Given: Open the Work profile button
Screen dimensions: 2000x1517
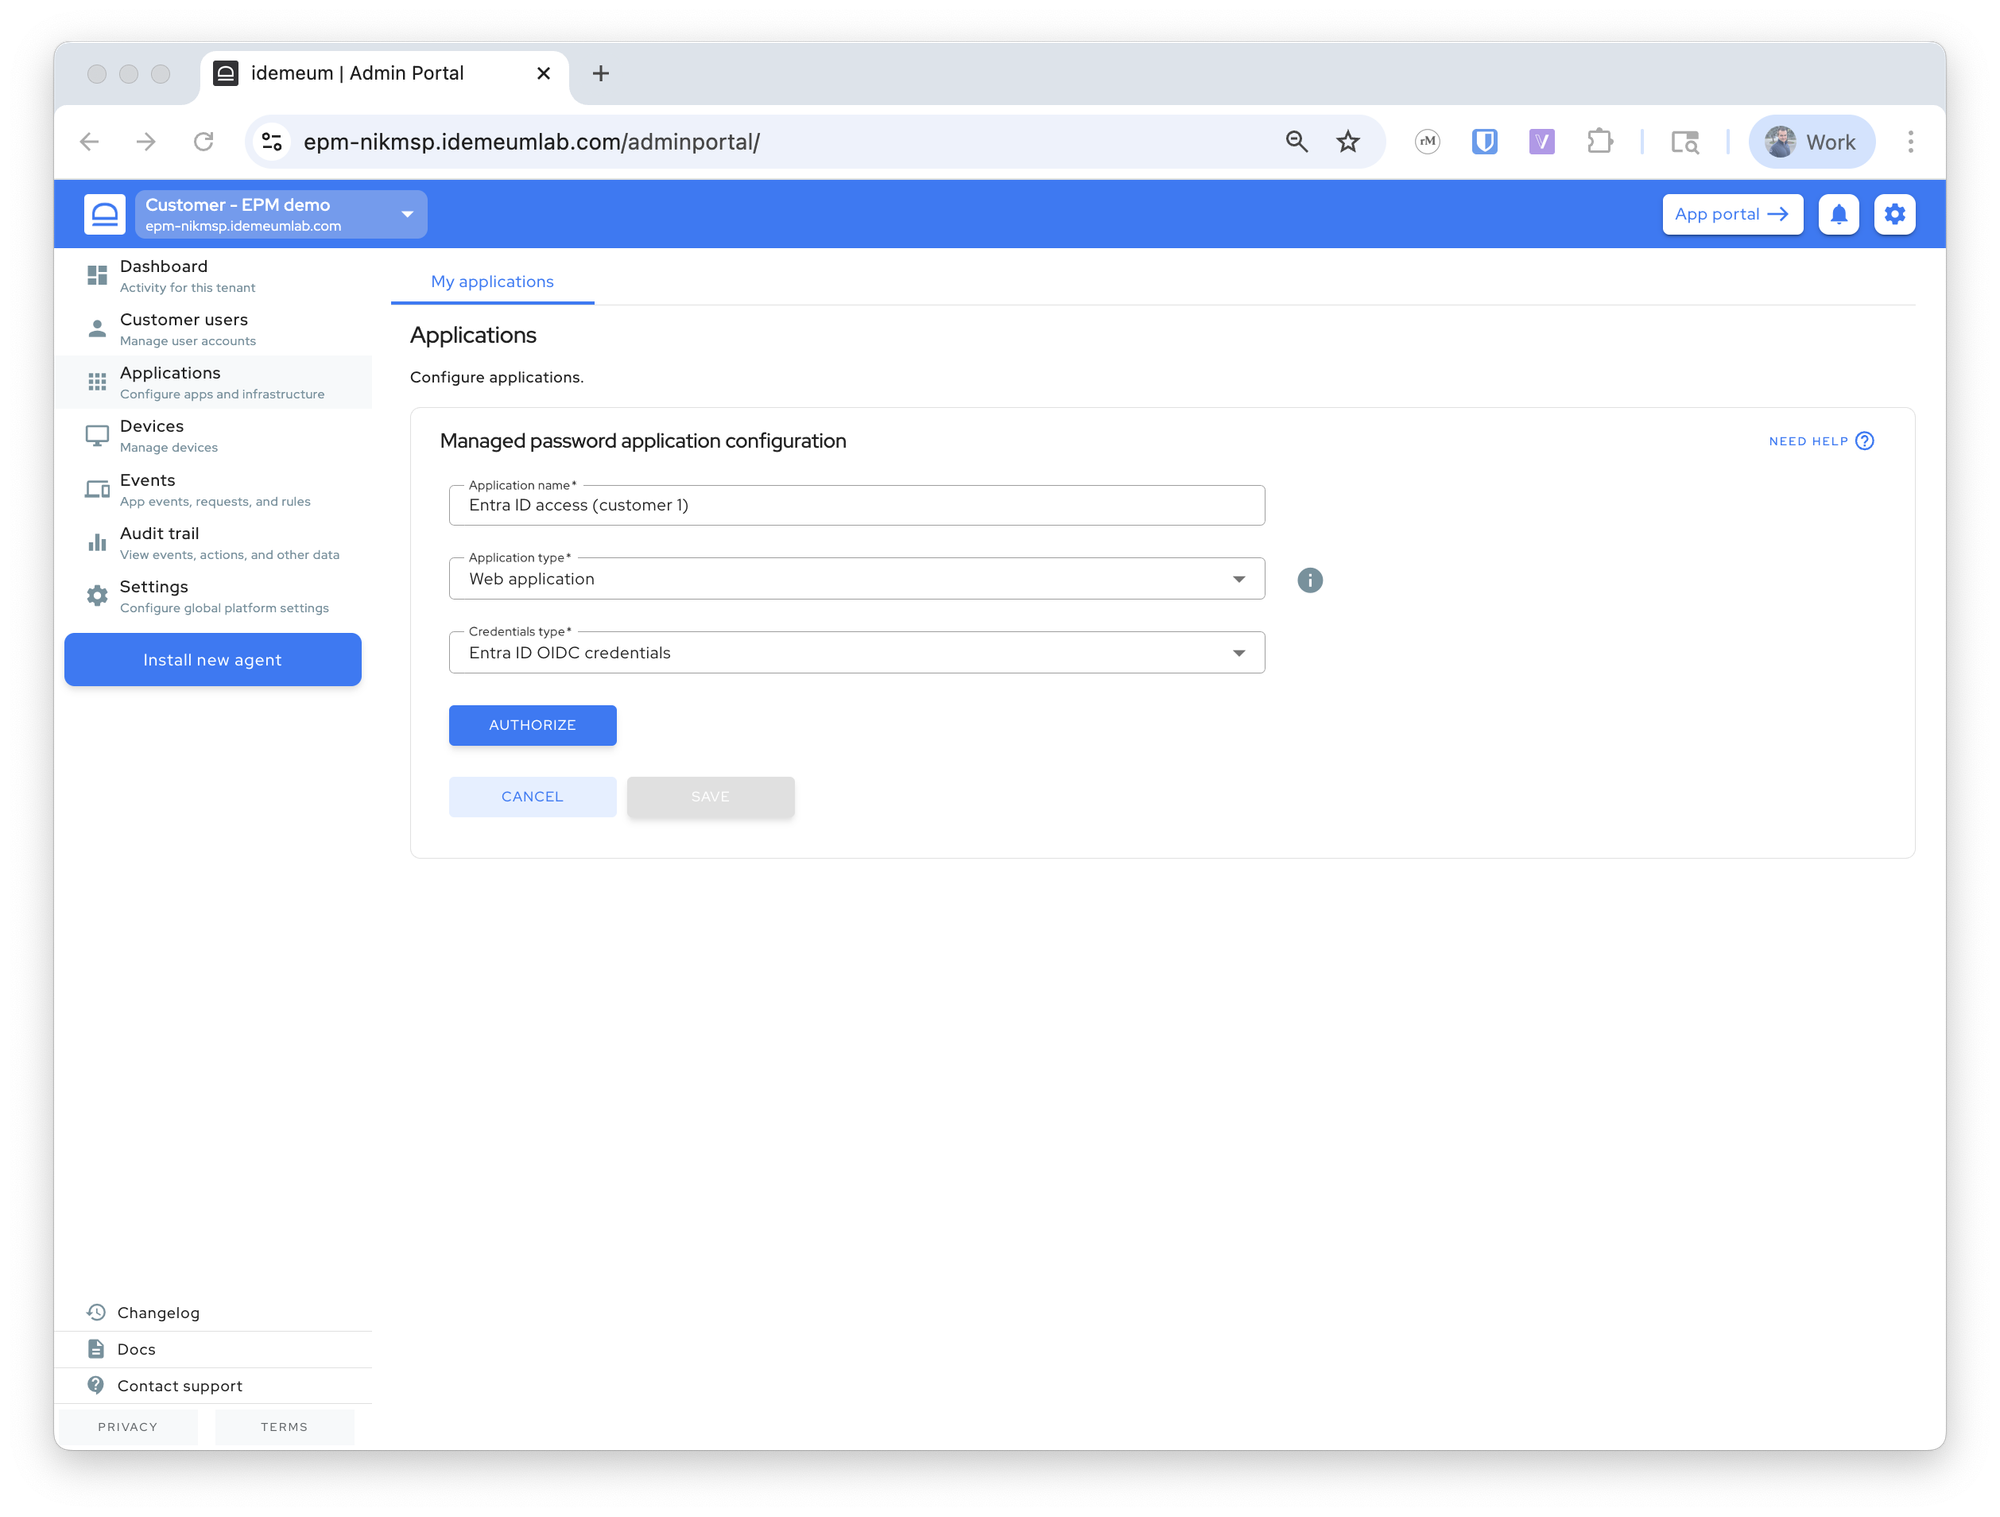Looking at the screenshot, I should point(1811,142).
